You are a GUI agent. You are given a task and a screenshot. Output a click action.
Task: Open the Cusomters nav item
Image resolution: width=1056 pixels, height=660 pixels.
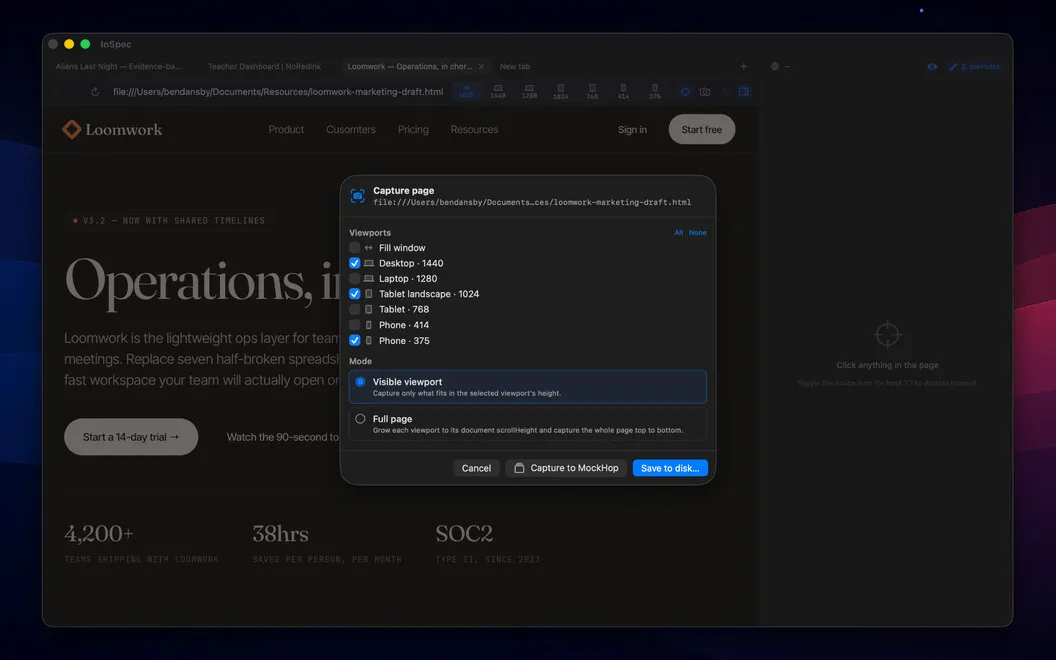[351, 129]
